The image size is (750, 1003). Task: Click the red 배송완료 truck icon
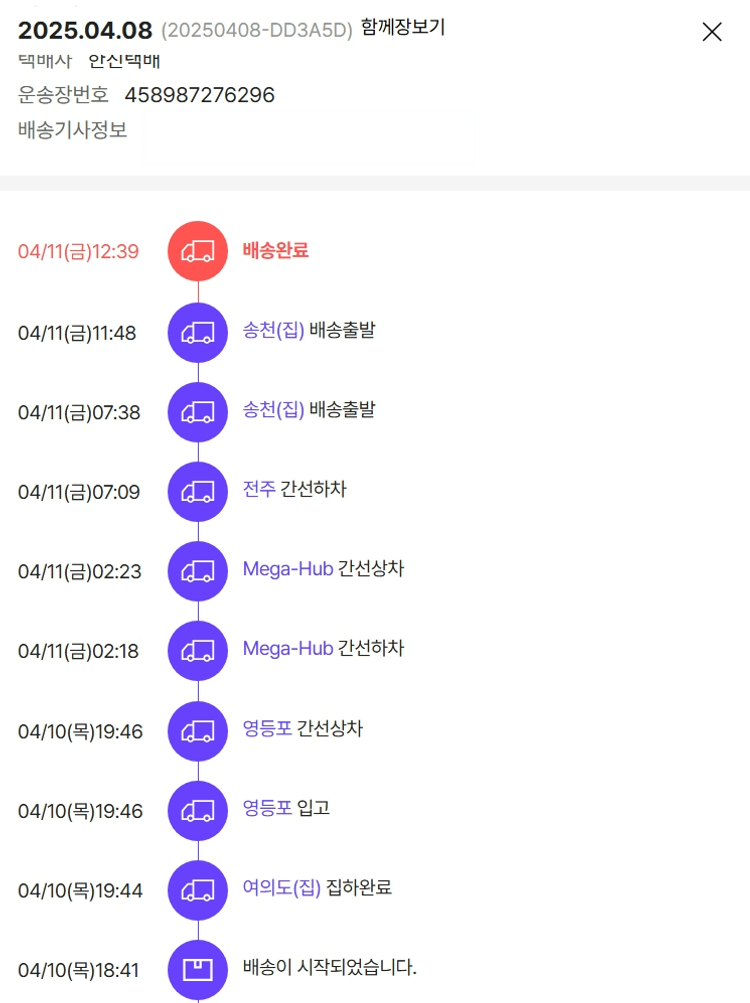(198, 251)
